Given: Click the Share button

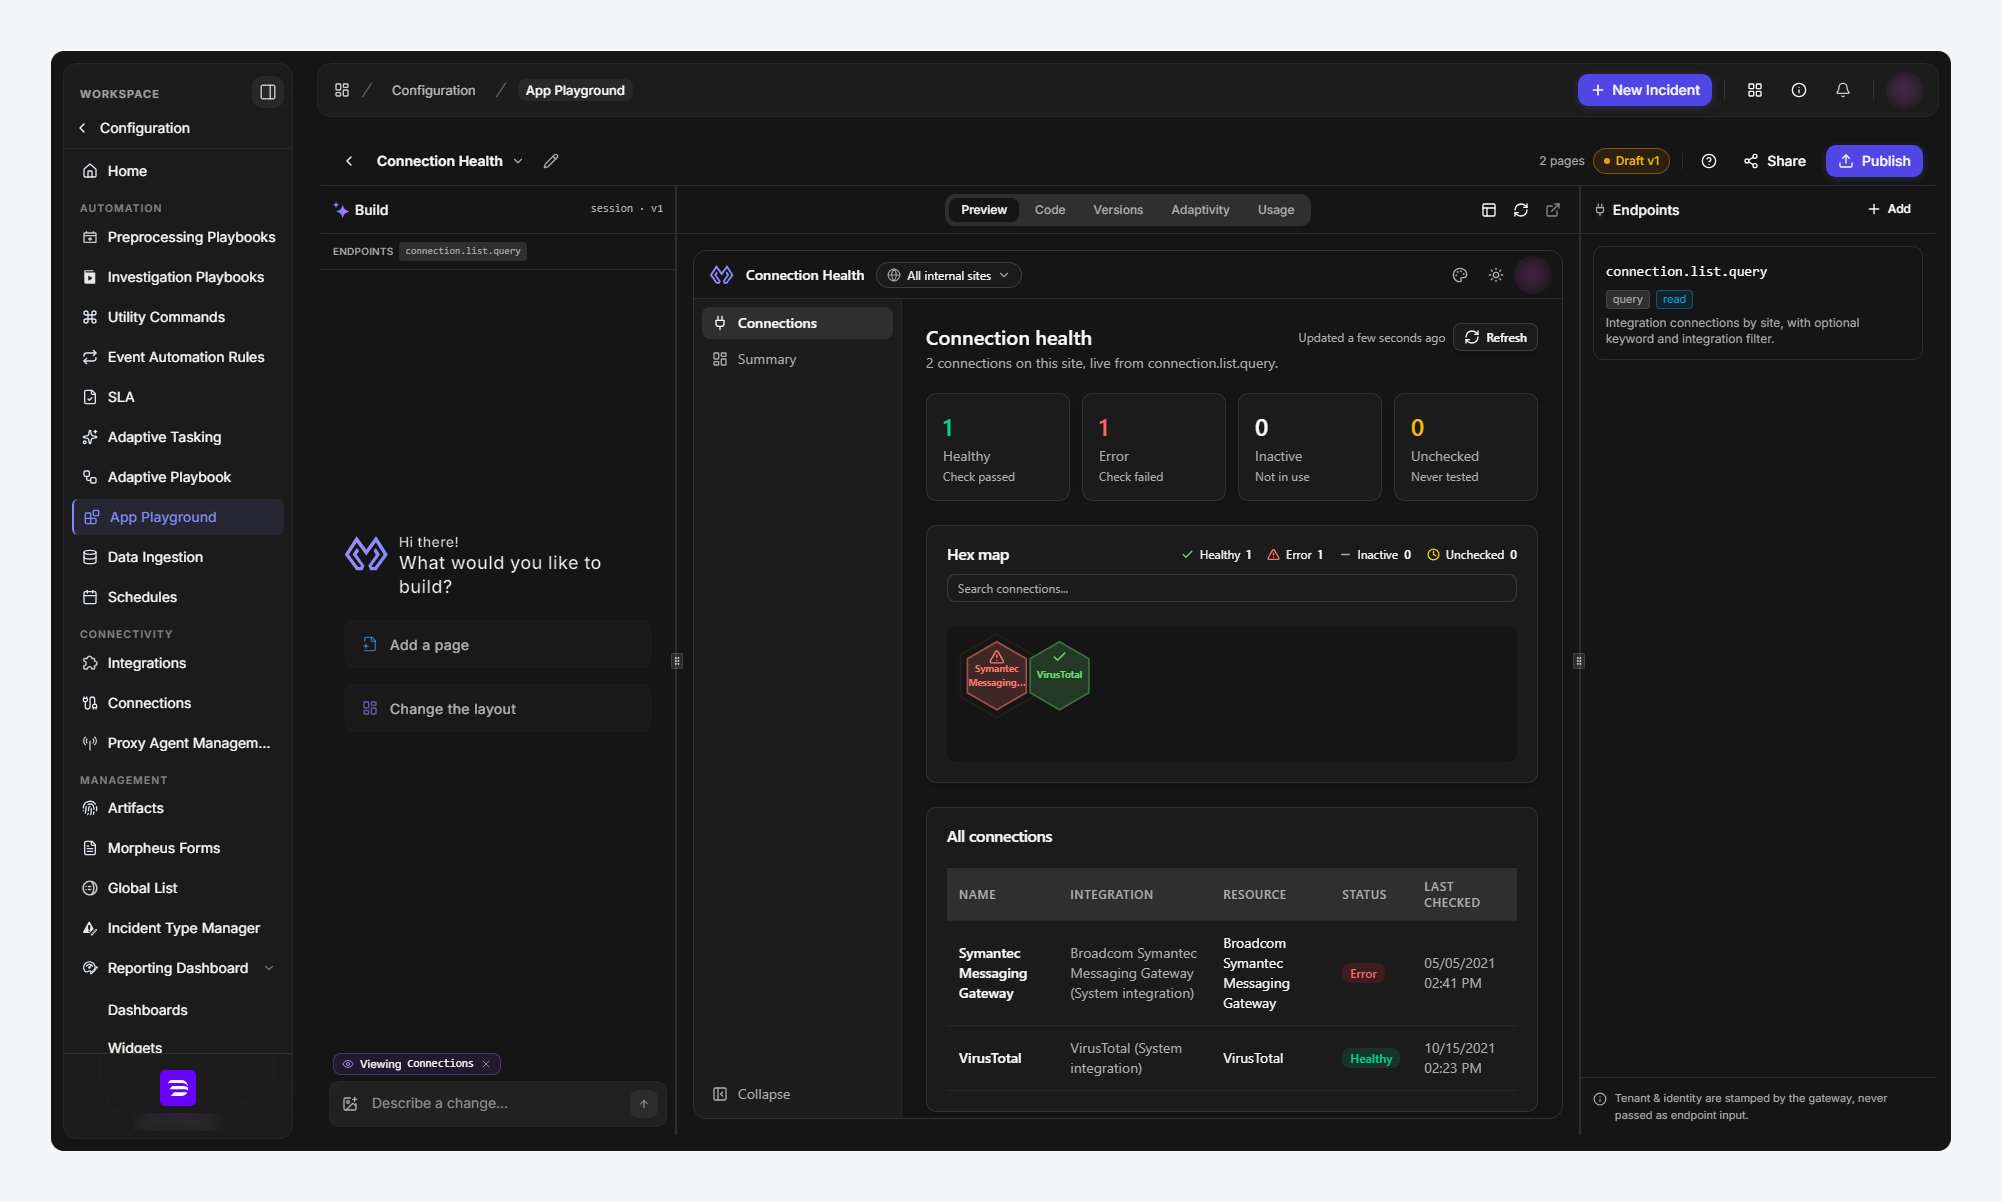Looking at the screenshot, I should 1775,161.
